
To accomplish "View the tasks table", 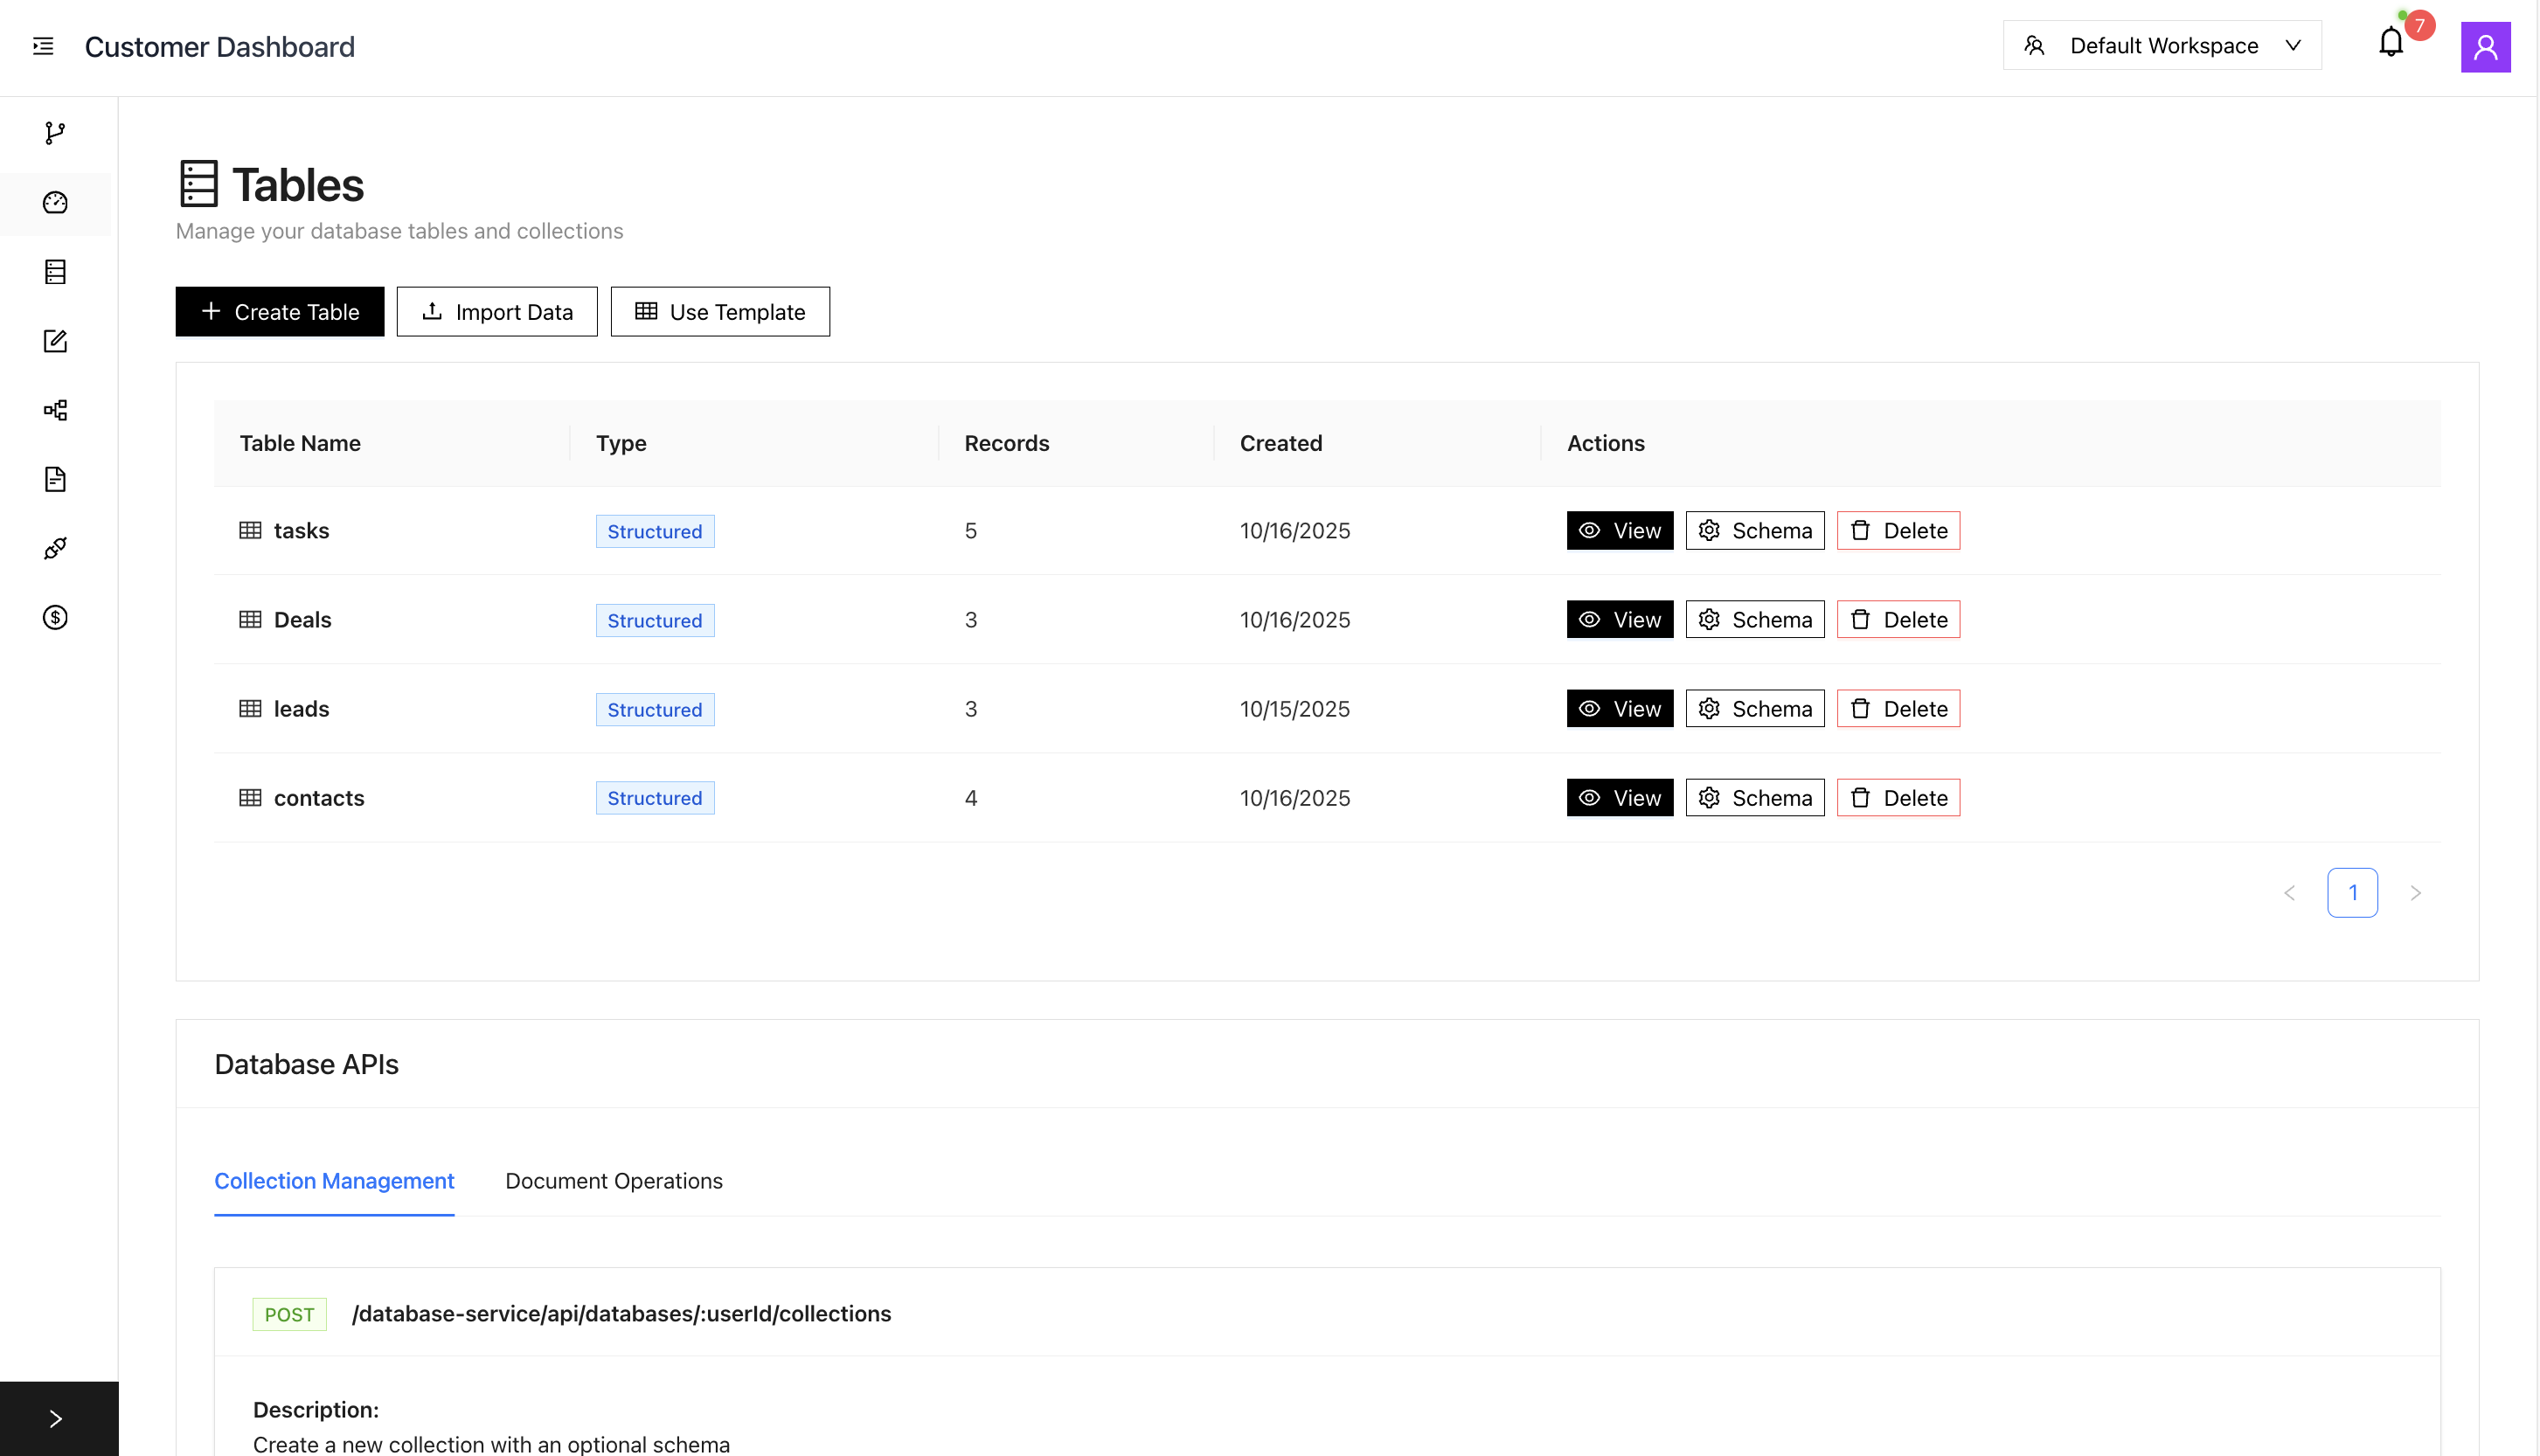I will pyautogui.click(x=1619, y=531).
